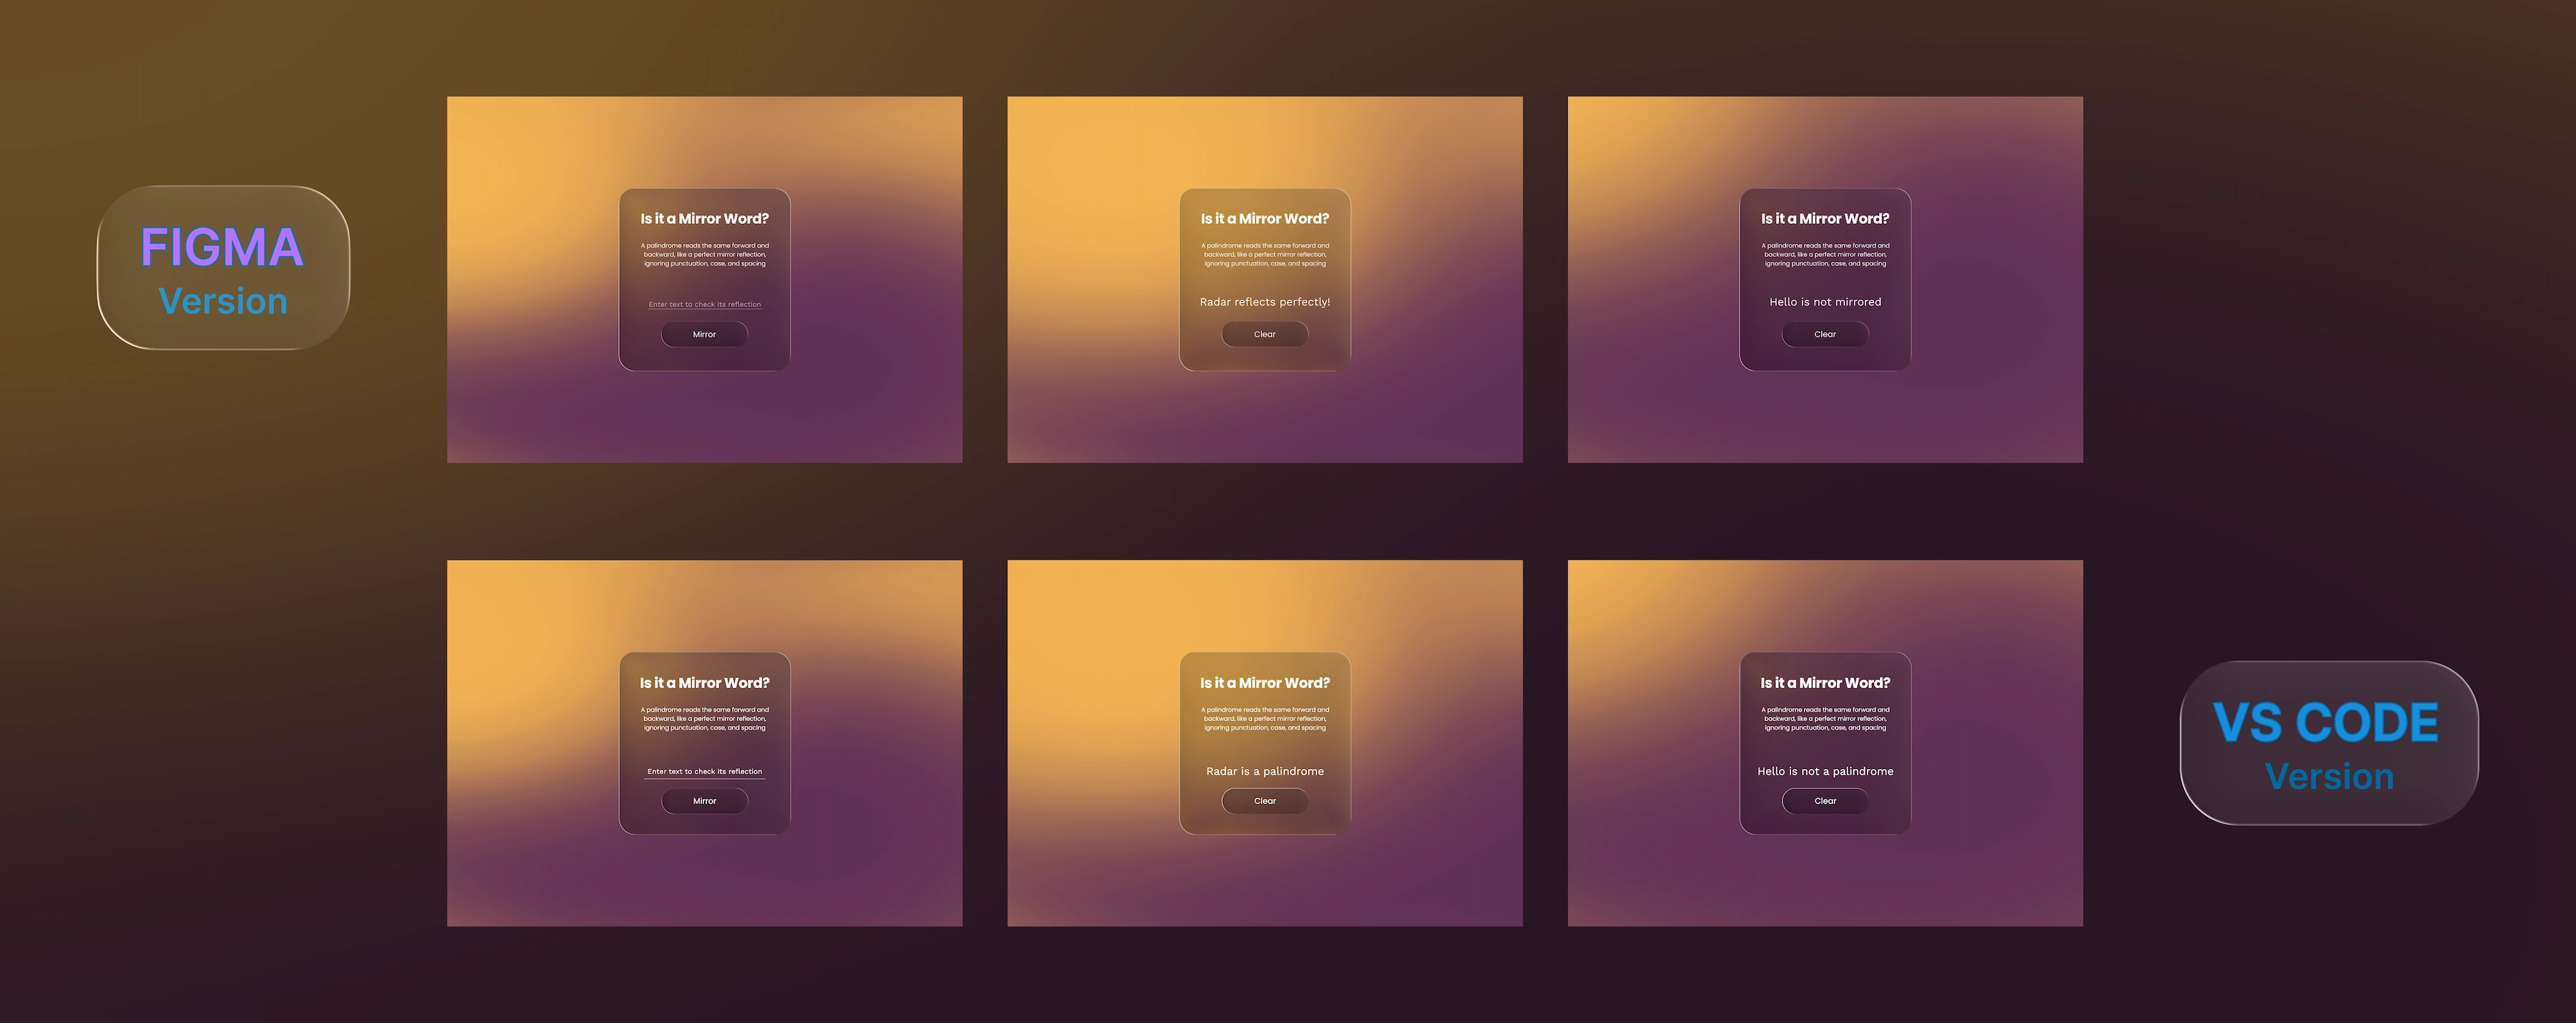This screenshot has height=1023, width=2576.
Task: Select the 'Is it a Mirror Word?' heading, top-left card
Action: [704, 218]
